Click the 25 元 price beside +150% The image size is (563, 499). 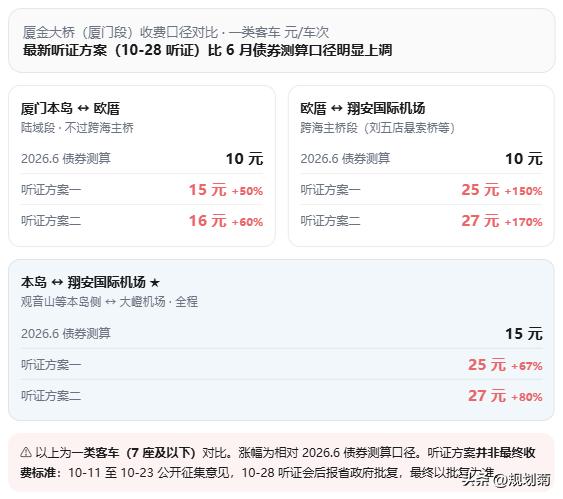click(480, 190)
